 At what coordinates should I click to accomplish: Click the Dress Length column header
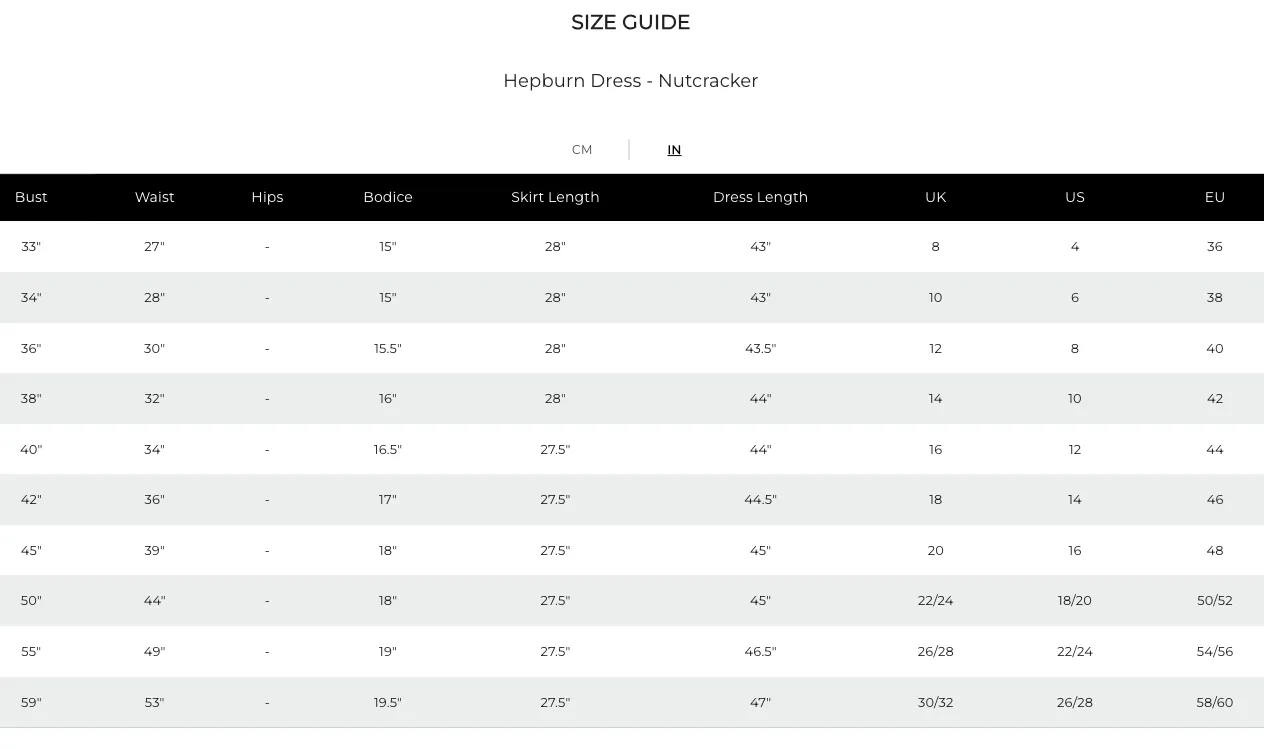[760, 197]
